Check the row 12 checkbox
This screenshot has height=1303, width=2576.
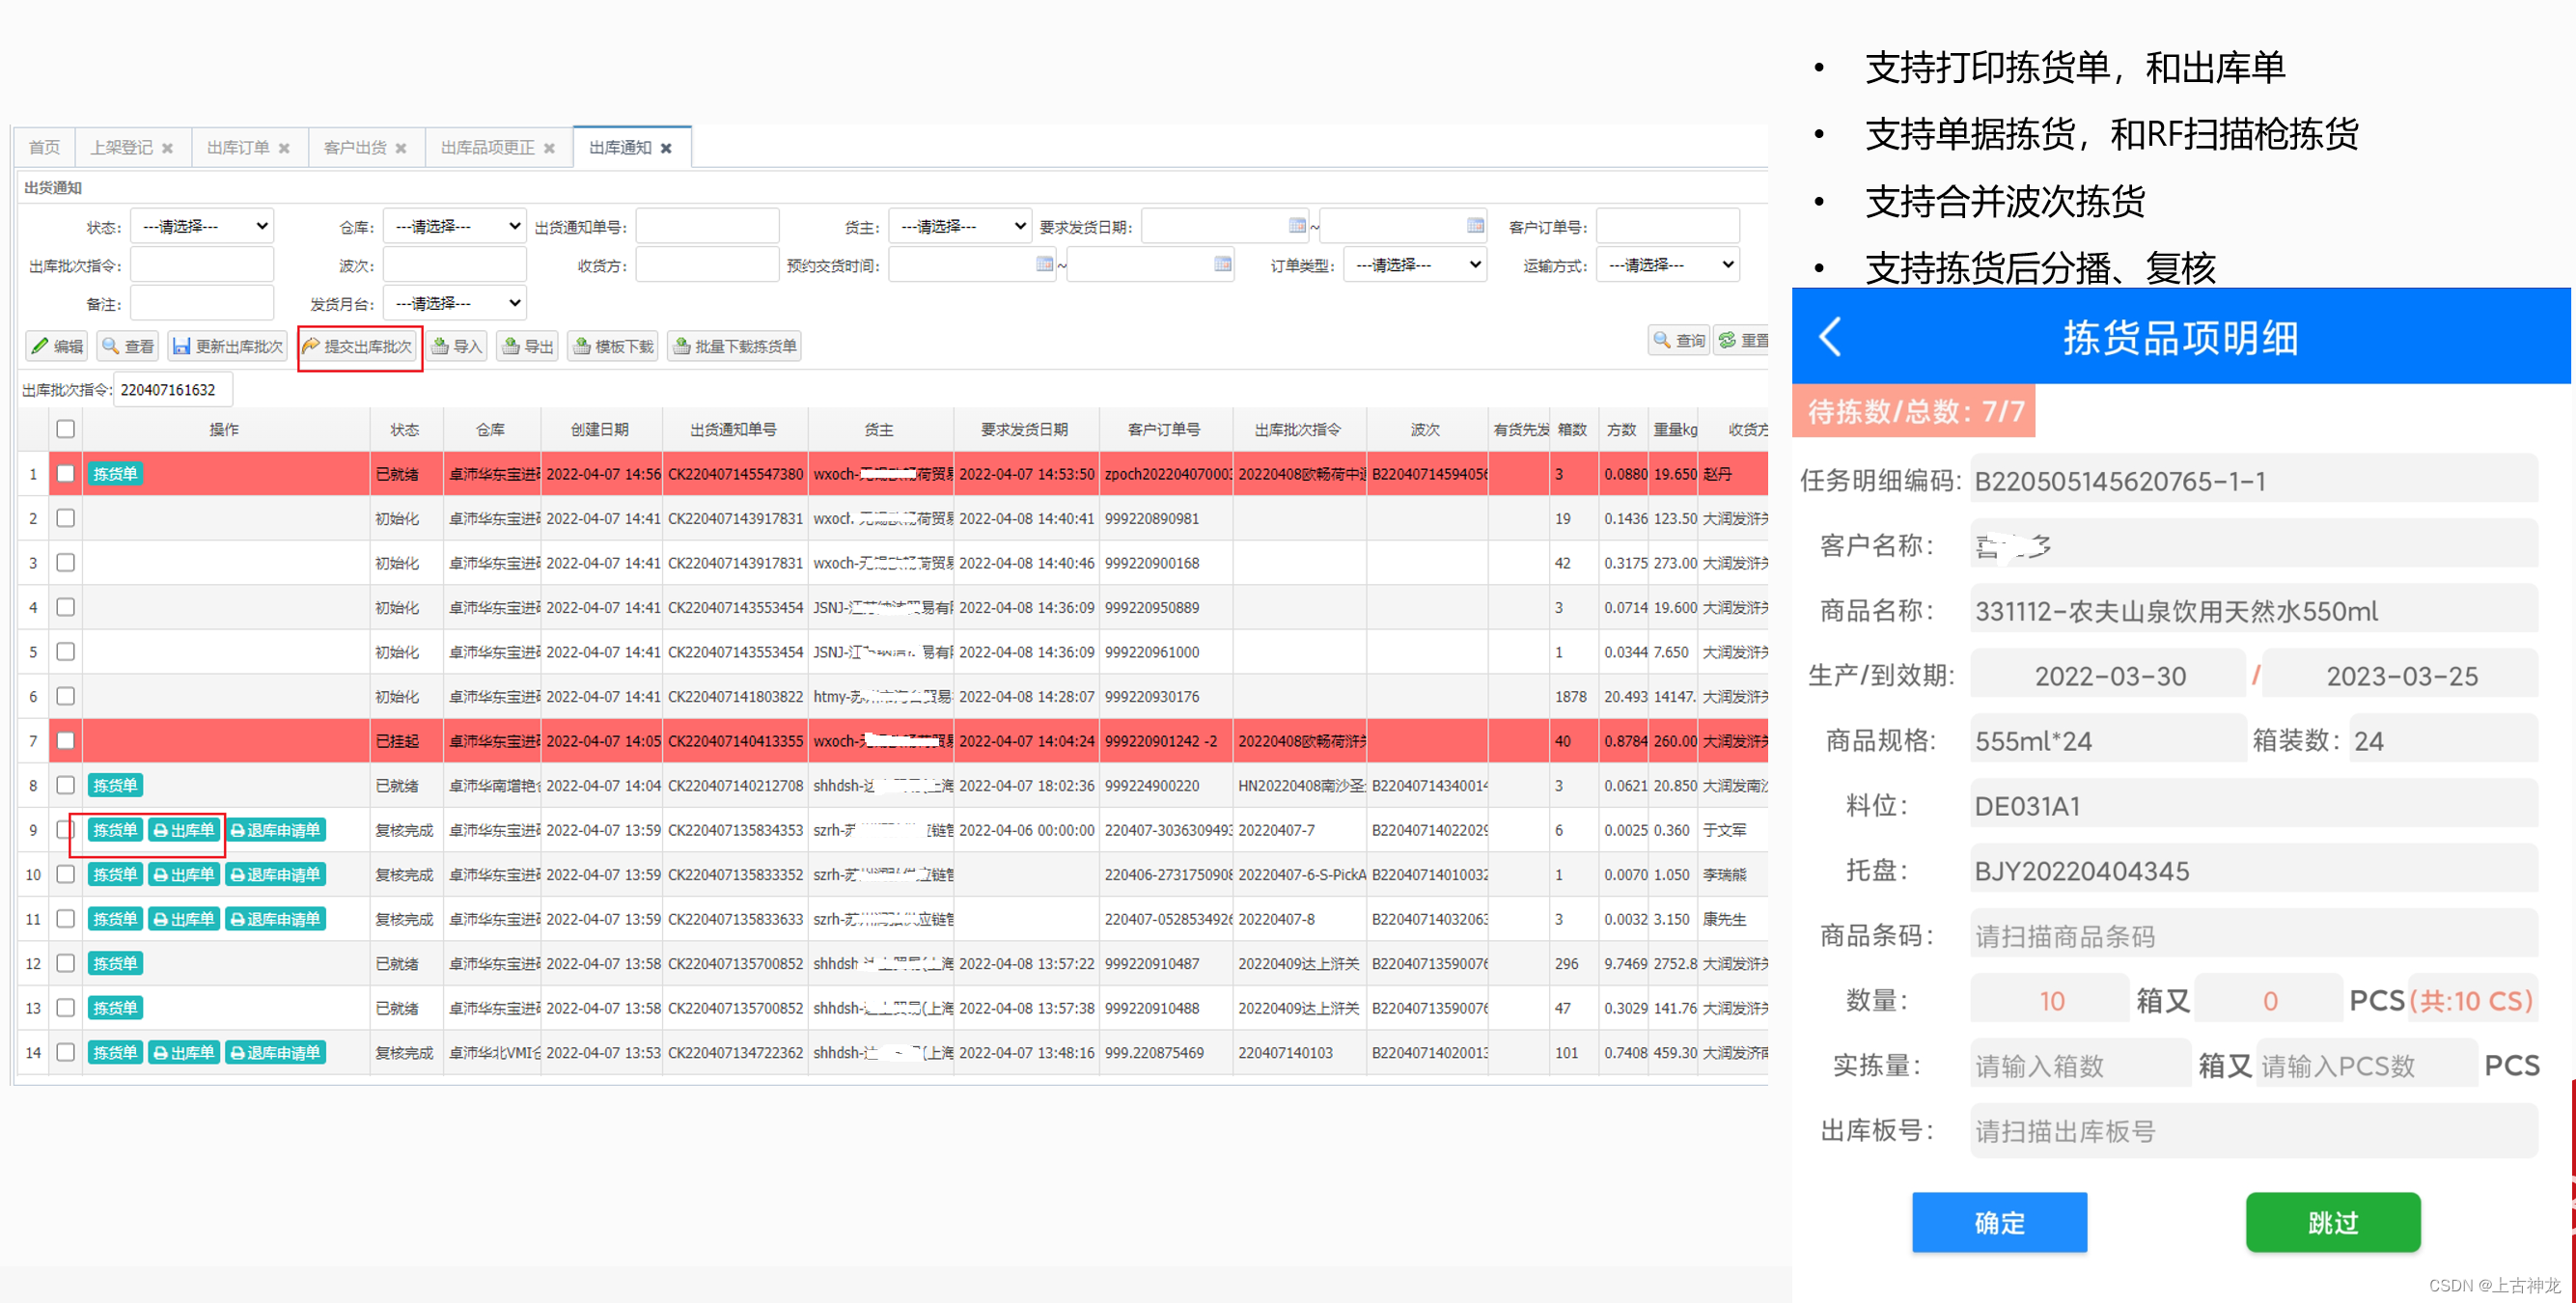66,963
